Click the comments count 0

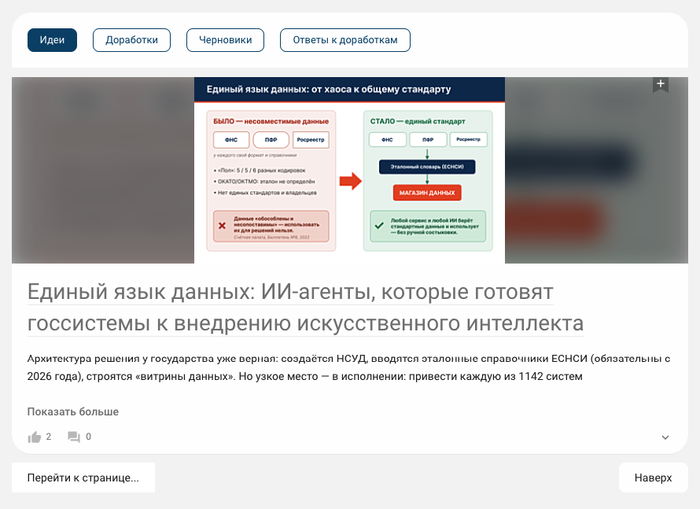88,437
